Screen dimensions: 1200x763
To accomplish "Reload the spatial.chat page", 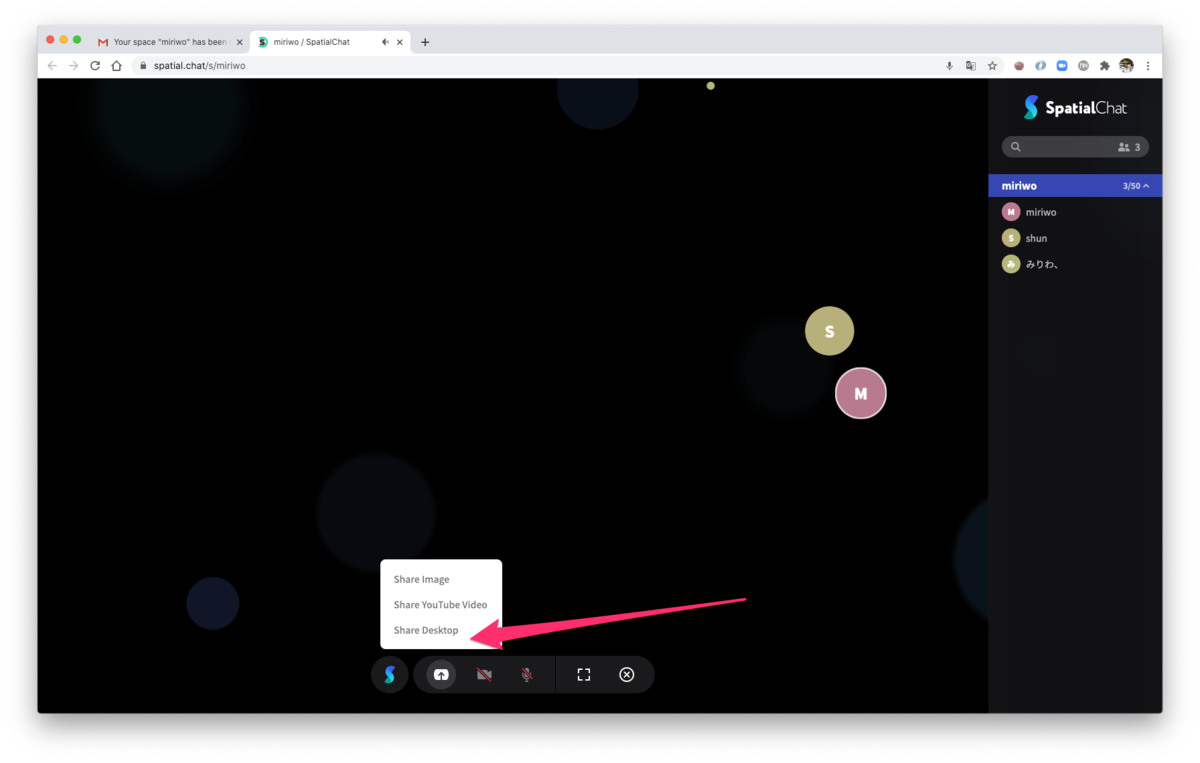I will [x=95, y=66].
